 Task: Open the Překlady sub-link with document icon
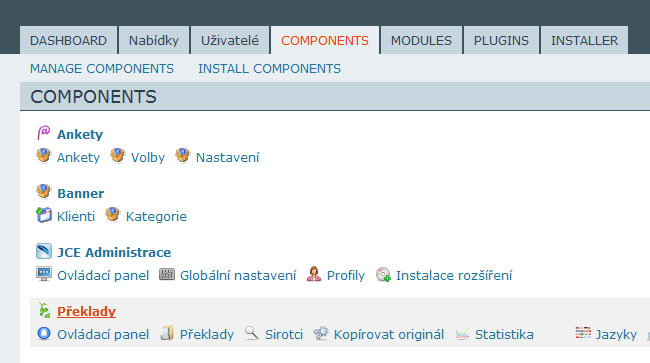pos(207,334)
